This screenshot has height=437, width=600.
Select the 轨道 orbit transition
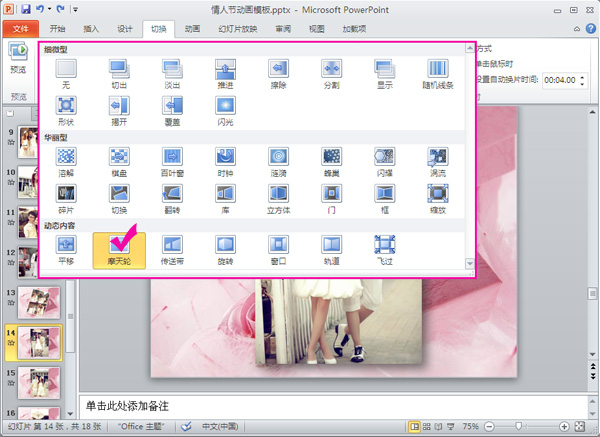point(331,251)
